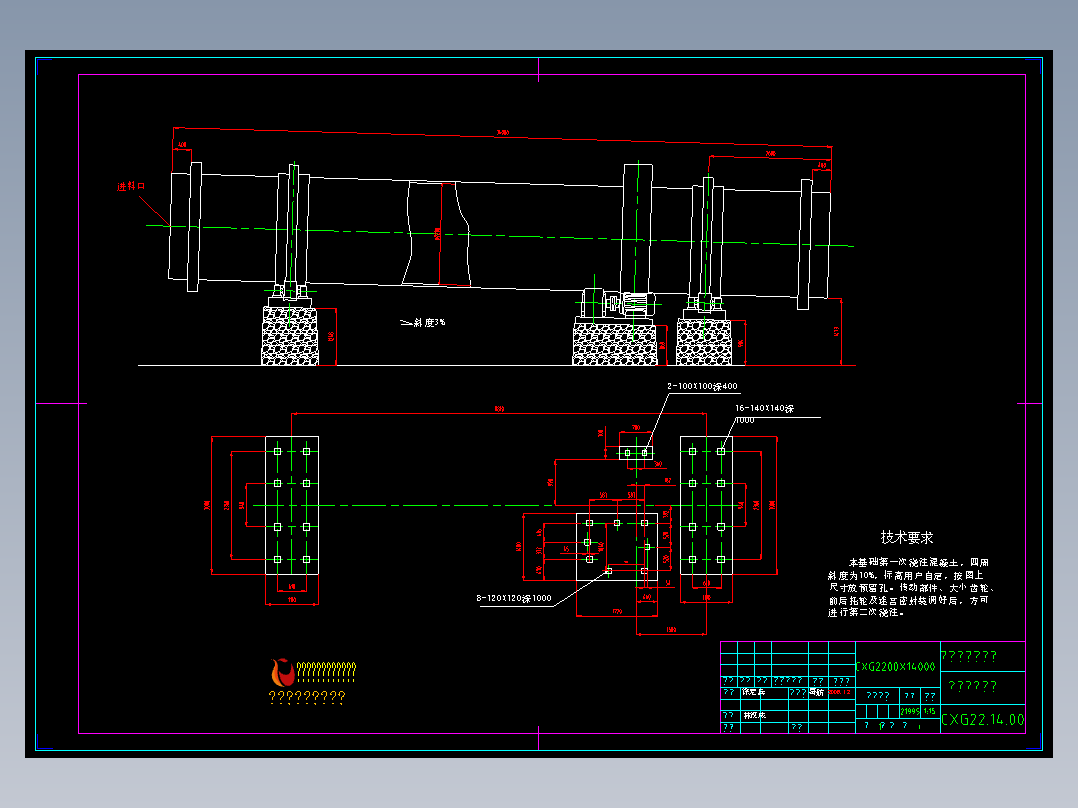The width and height of the screenshot is (1078, 808).
Task: Select the drive foundation plan rectangle
Action: 617,547
